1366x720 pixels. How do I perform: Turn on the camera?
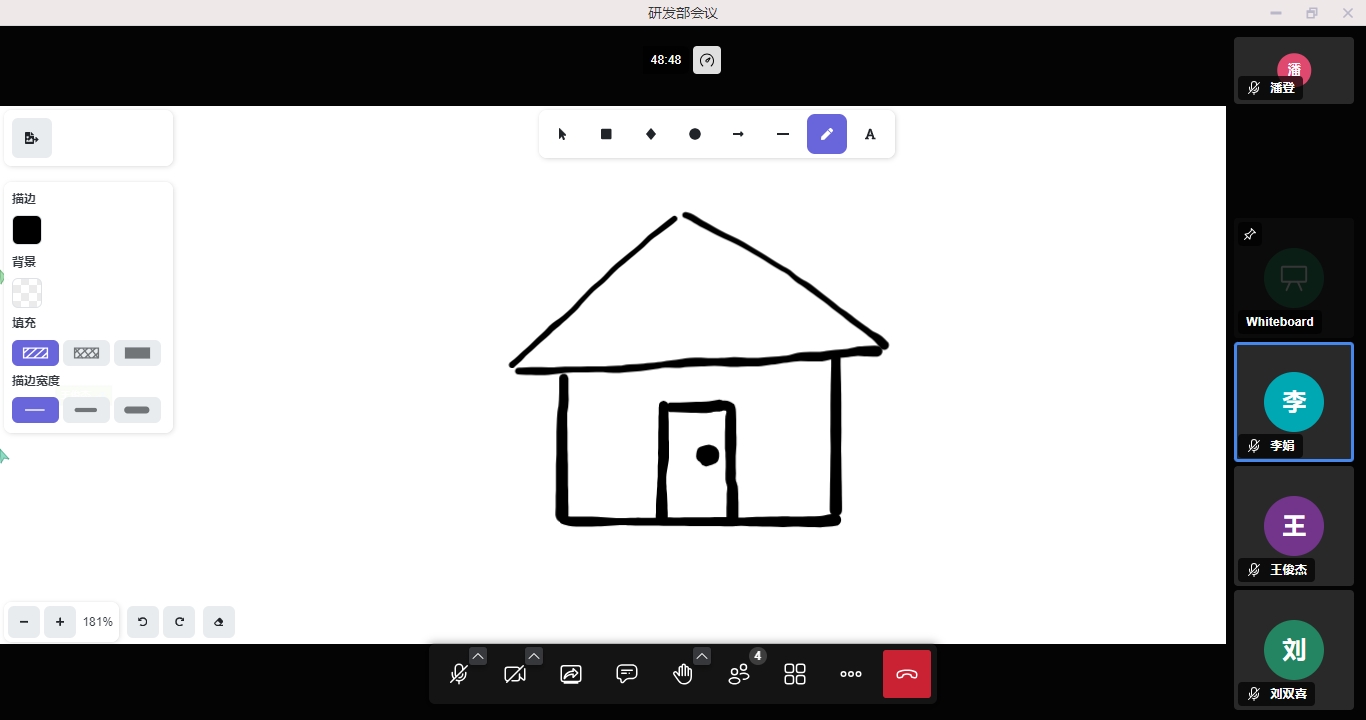[515, 674]
